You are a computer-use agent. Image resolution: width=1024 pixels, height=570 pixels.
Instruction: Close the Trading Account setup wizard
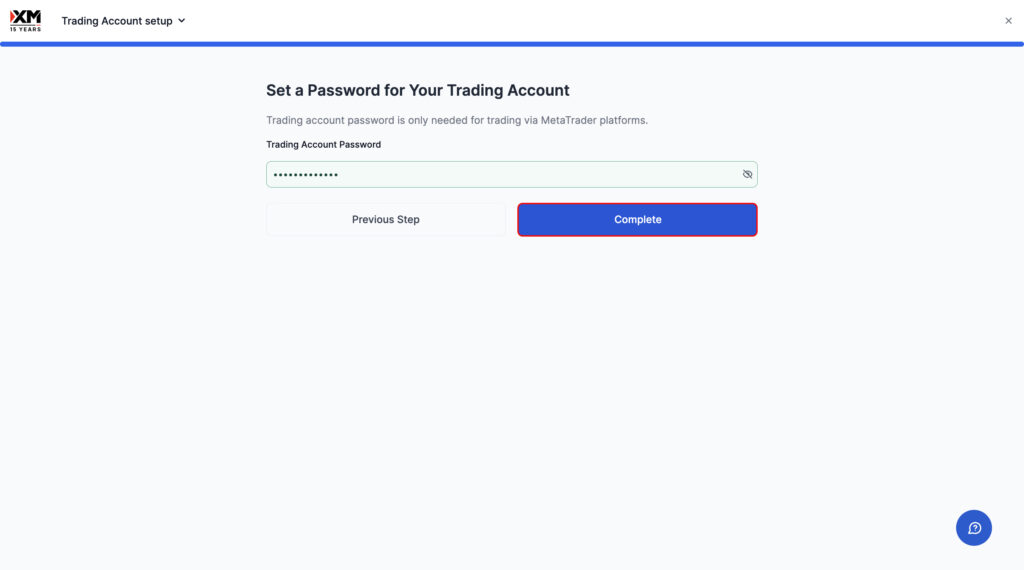click(x=1008, y=21)
